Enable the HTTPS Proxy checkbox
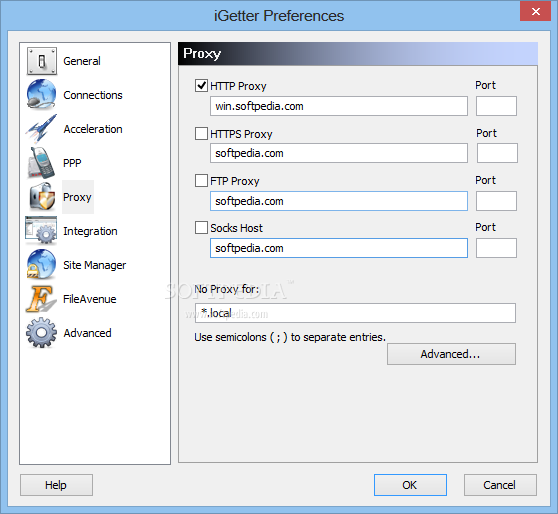This screenshot has height=514, width=558. (201, 133)
